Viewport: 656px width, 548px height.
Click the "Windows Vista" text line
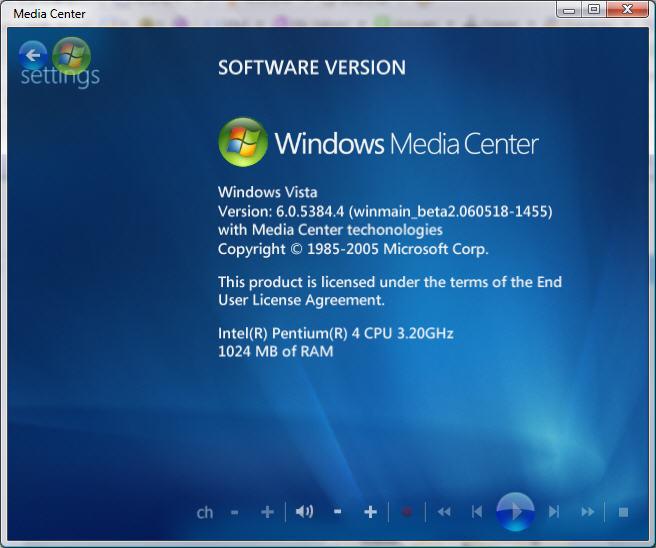coord(268,192)
